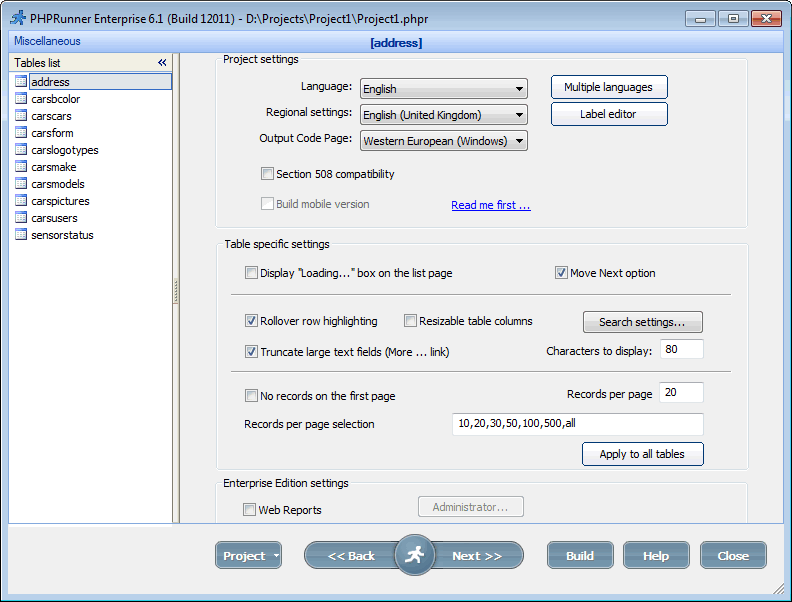The width and height of the screenshot is (792, 602).
Task: Click the Multiple languages button
Action: pos(609,87)
